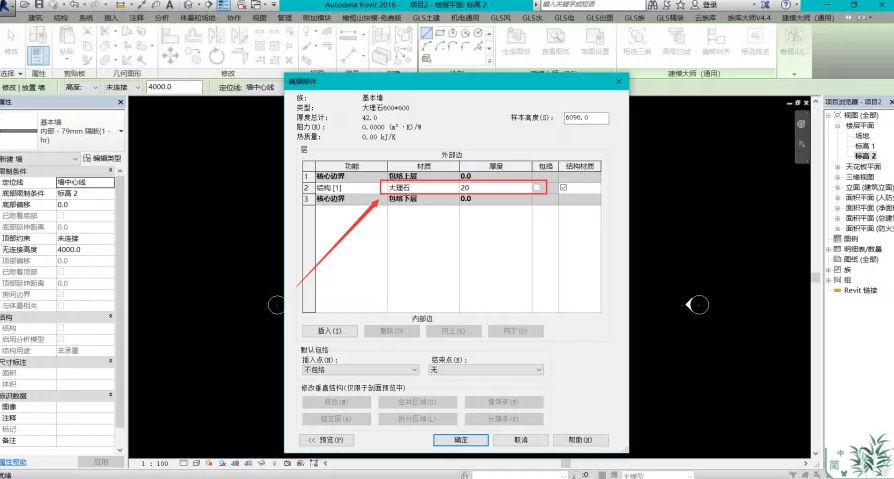Click the 取消 button in the dialog
The width and height of the screenshot is (894, 479).
pyautogui.click(x=521, y=440)
